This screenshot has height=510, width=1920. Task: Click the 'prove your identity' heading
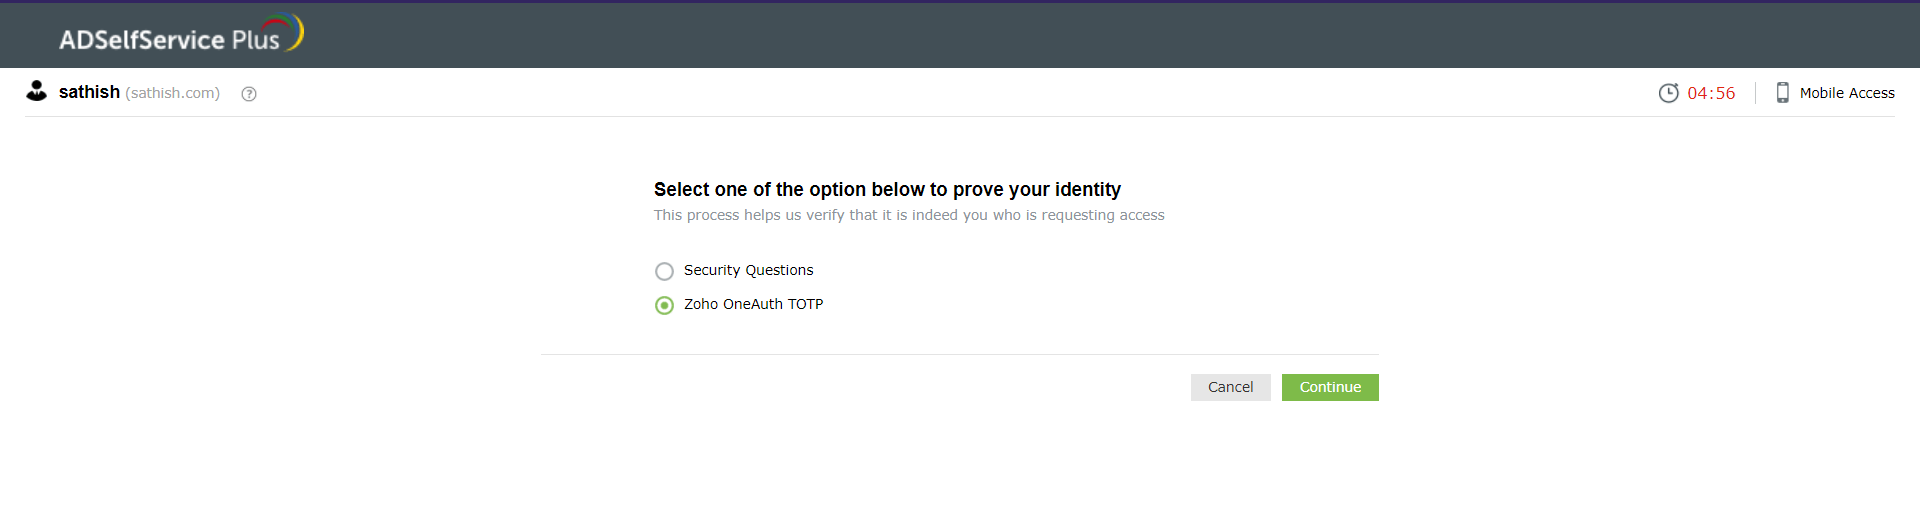point(887,189)
